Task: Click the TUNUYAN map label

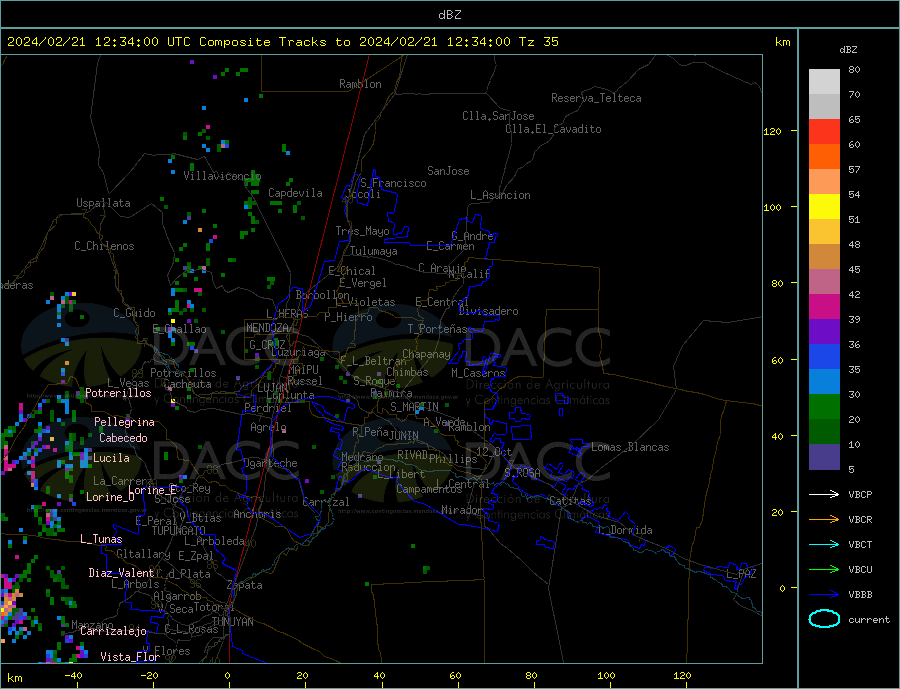Action: pyautogui.click(x=232, y=622)
